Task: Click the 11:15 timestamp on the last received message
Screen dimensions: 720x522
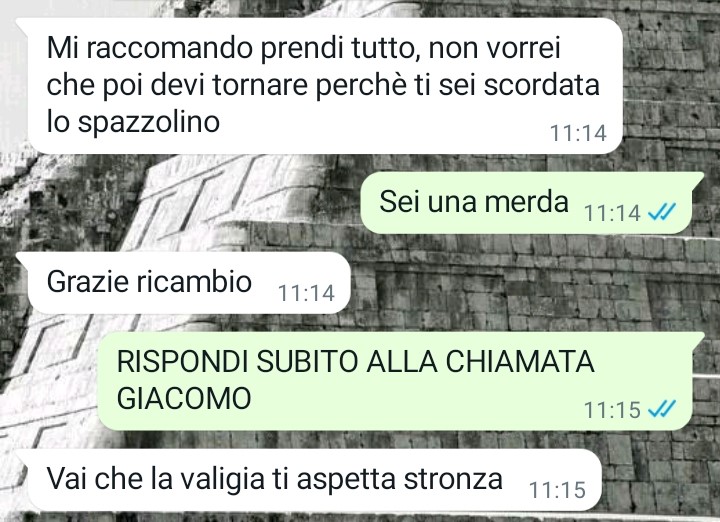Action: click(x=557, y=490)
